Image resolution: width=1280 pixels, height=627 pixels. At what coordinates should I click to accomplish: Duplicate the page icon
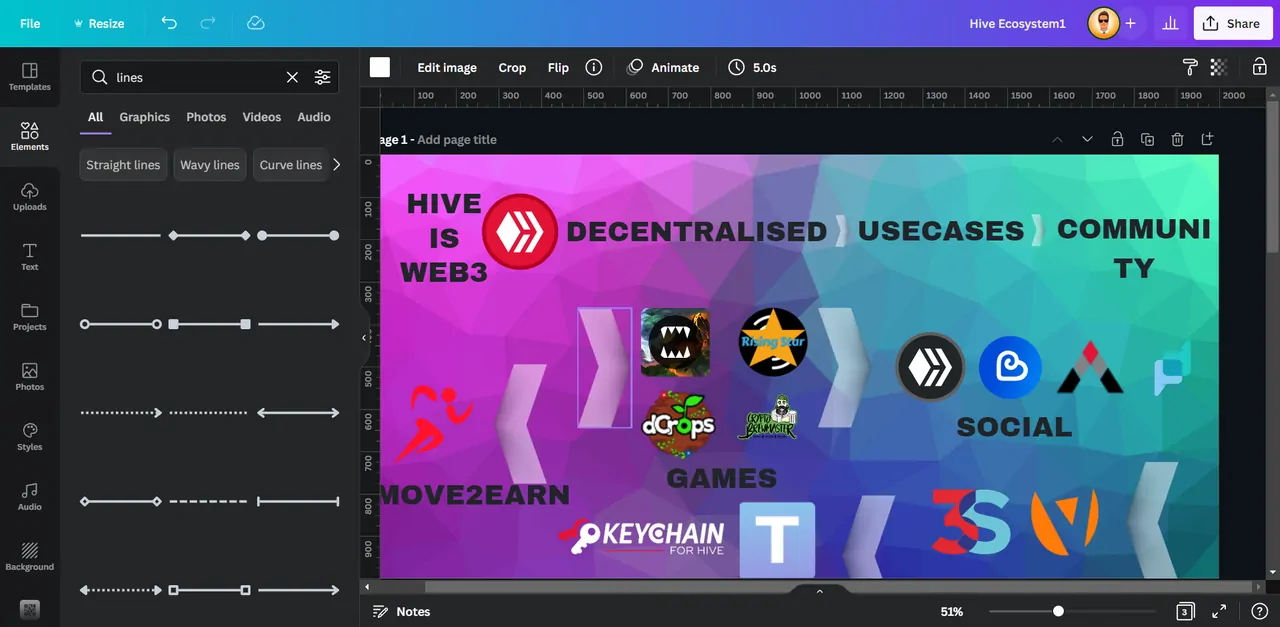point(1147,139)
